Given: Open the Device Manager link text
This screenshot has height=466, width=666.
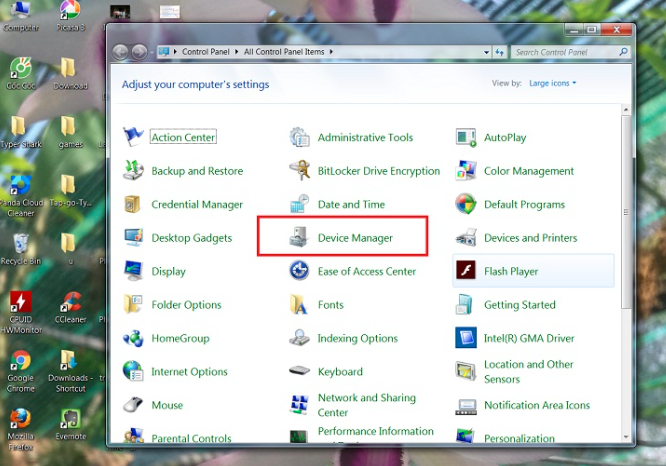Looking at the screenshot, I should (x=355, y=238).
